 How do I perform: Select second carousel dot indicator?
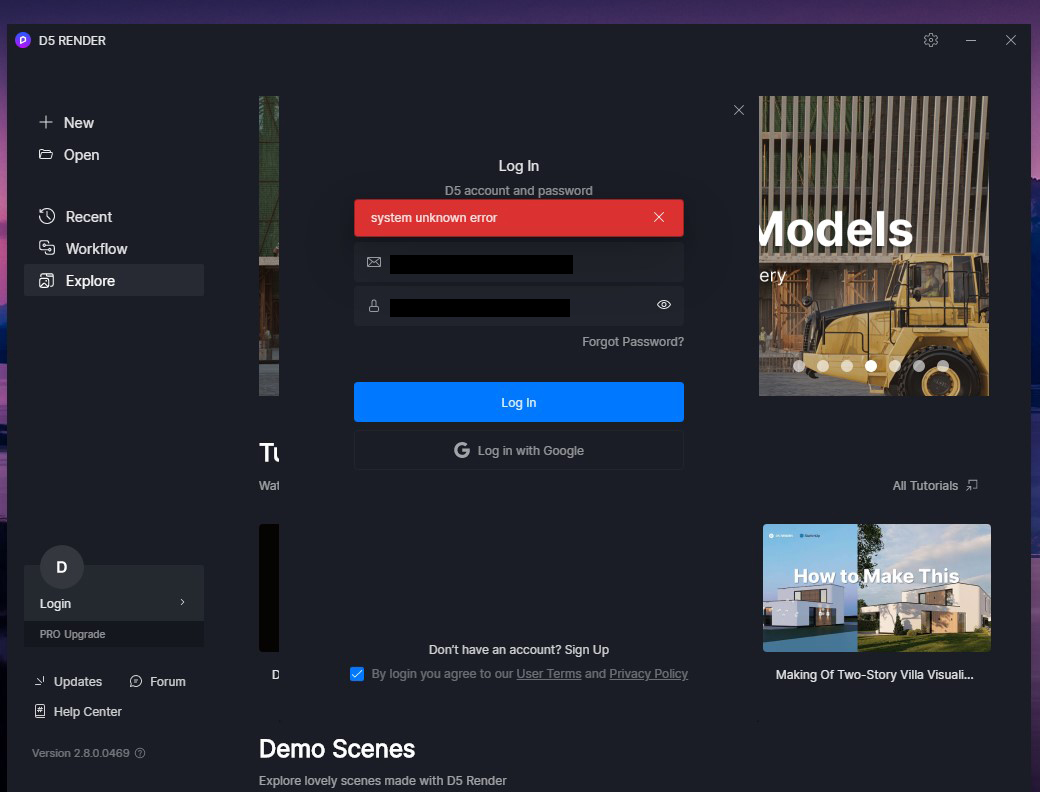pyautogui.click(x=823, y=365)
